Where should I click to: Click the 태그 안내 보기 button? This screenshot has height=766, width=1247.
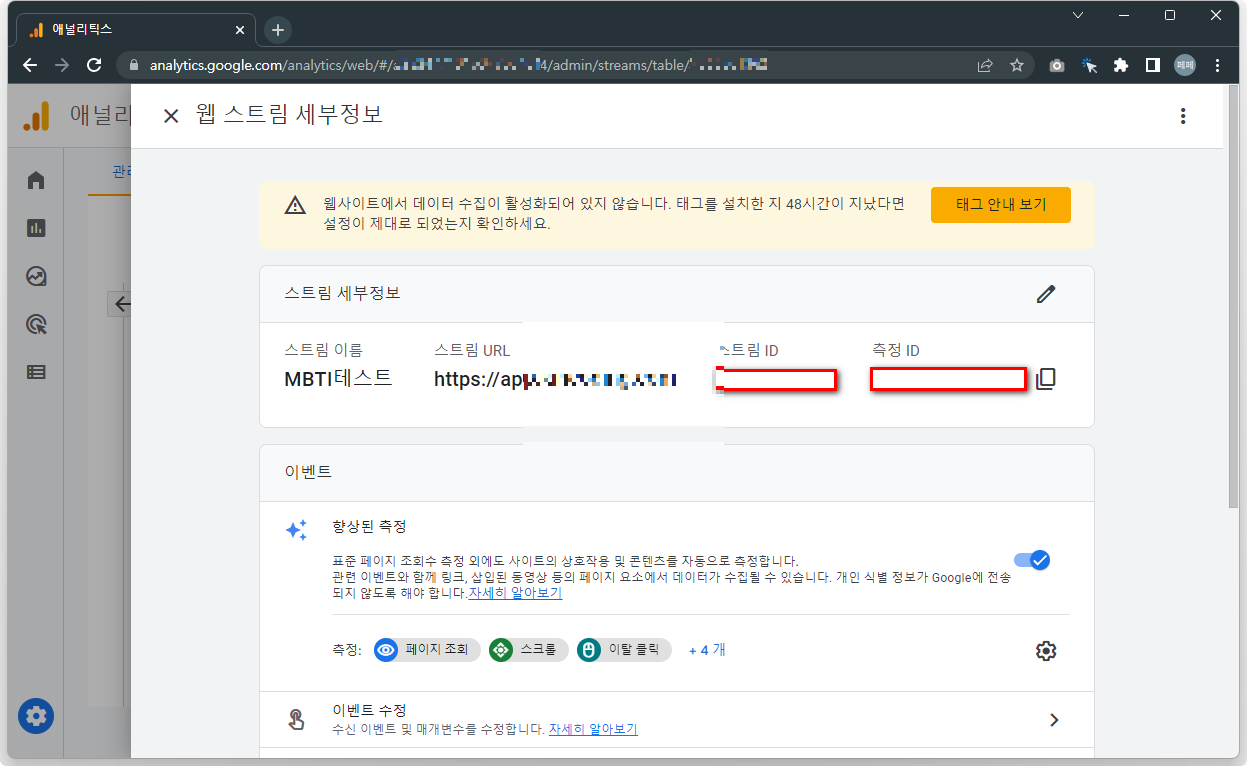pyautogui.click(x=1000, y=204)
